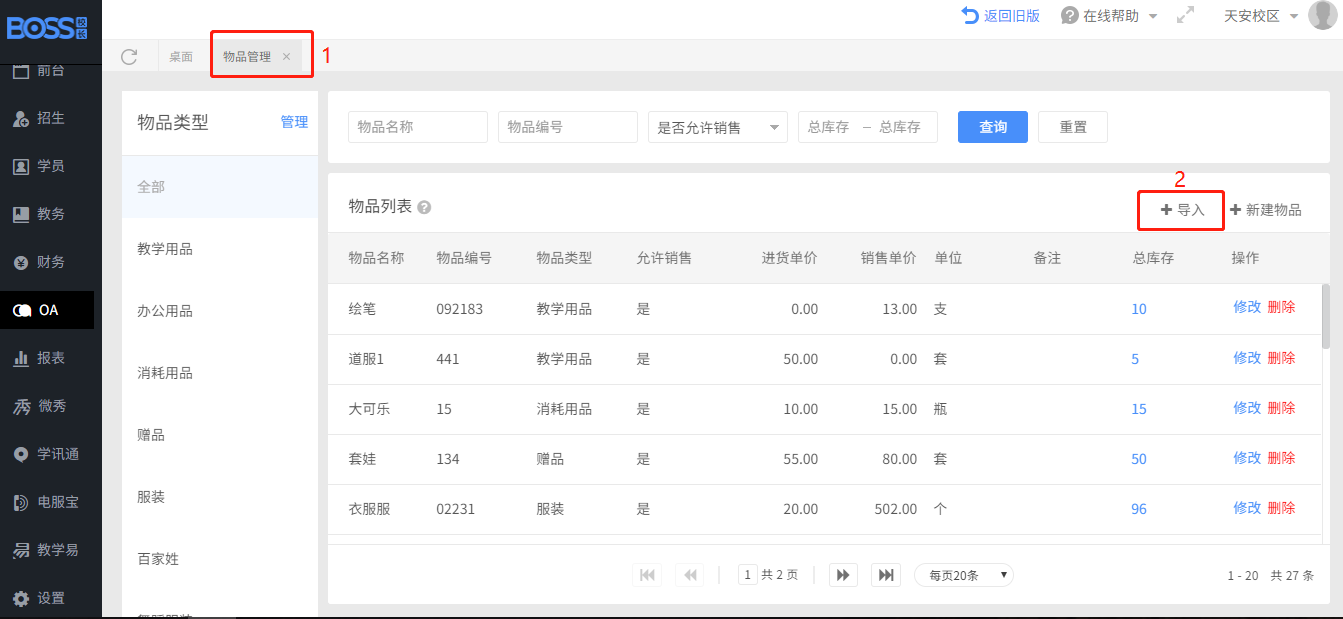Click the help icon beside 物品列表
The height and width of the screenshot is (619, 1343).
pyautogui.click(x=424, y=207)
